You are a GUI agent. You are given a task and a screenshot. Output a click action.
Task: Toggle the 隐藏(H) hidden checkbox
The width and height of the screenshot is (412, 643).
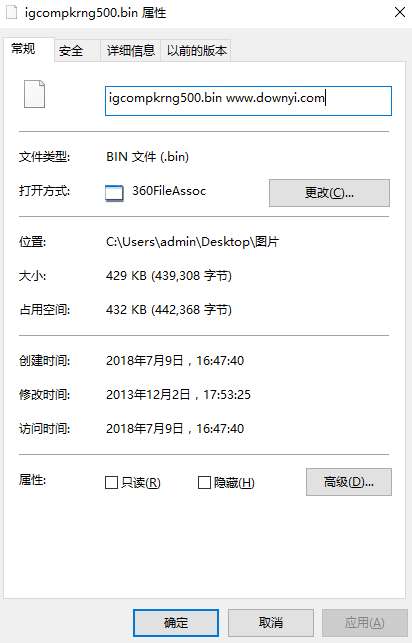pos(204,483)
